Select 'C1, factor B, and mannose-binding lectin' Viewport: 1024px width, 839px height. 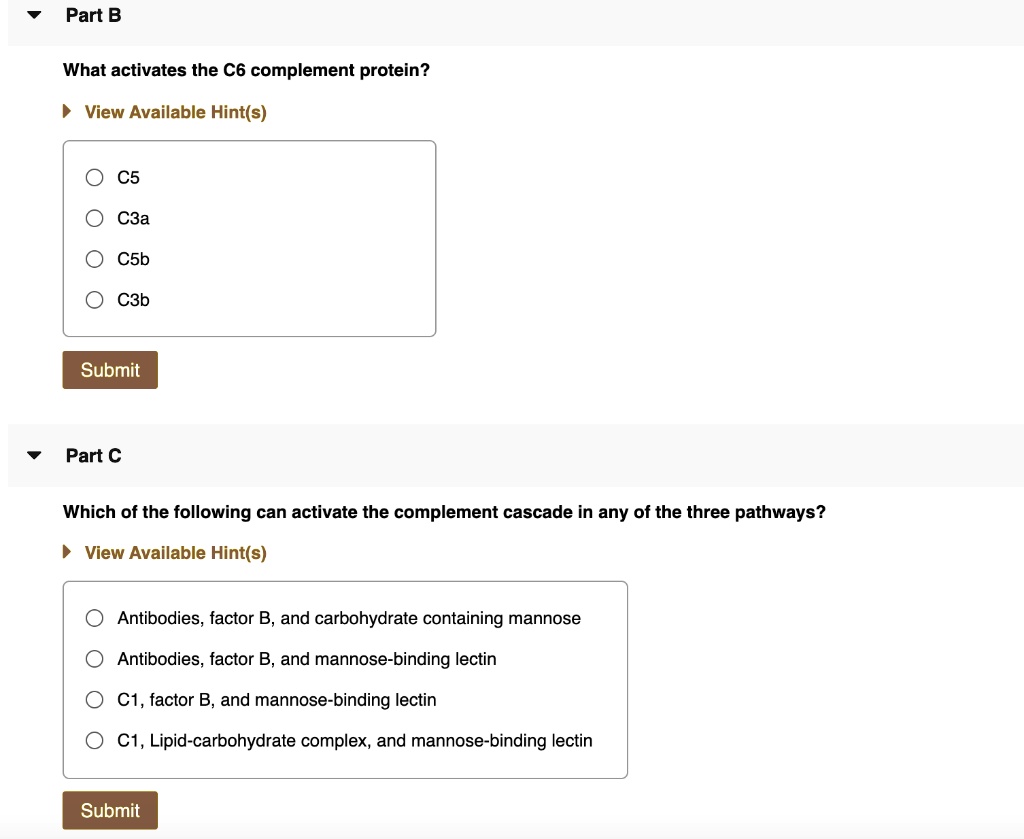click(x=94, y=700)
